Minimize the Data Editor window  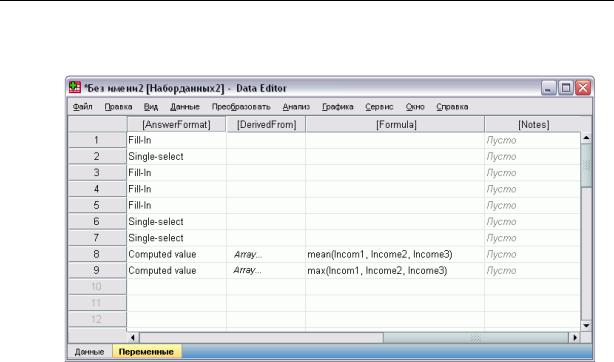pyautogui.click(x=548, y=88)
